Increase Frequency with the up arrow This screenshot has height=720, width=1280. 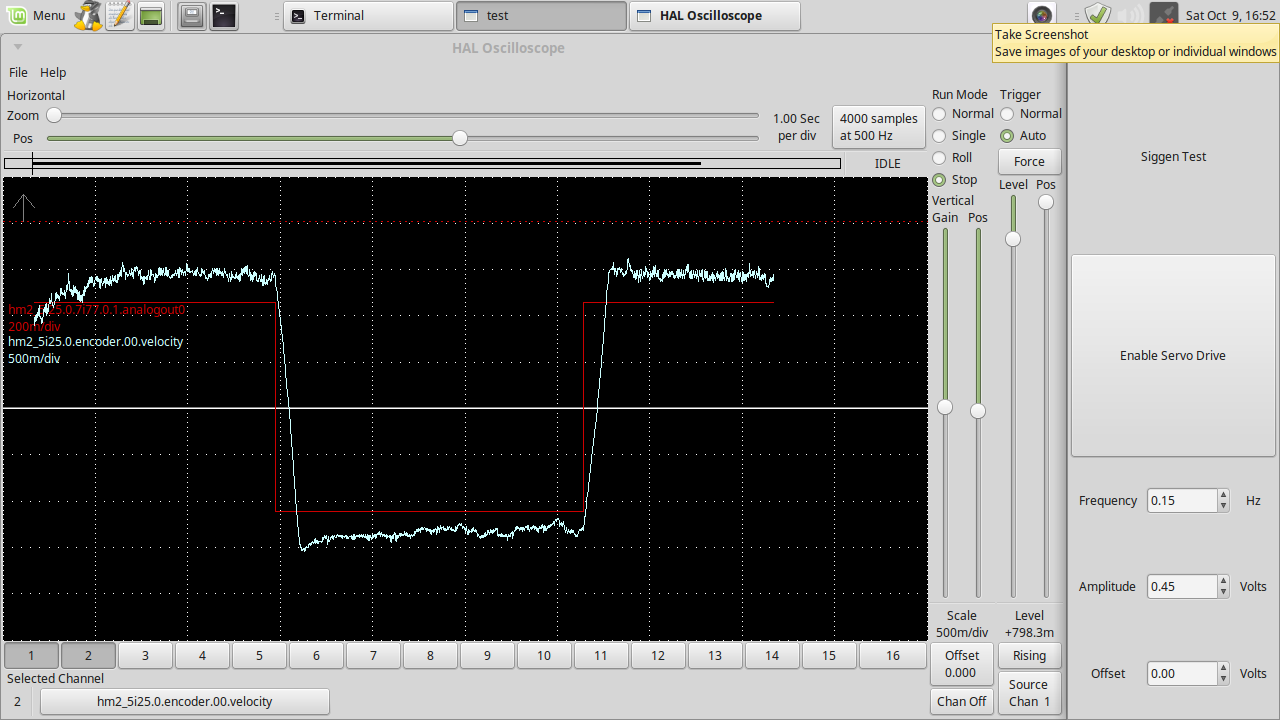[1223, 495]
